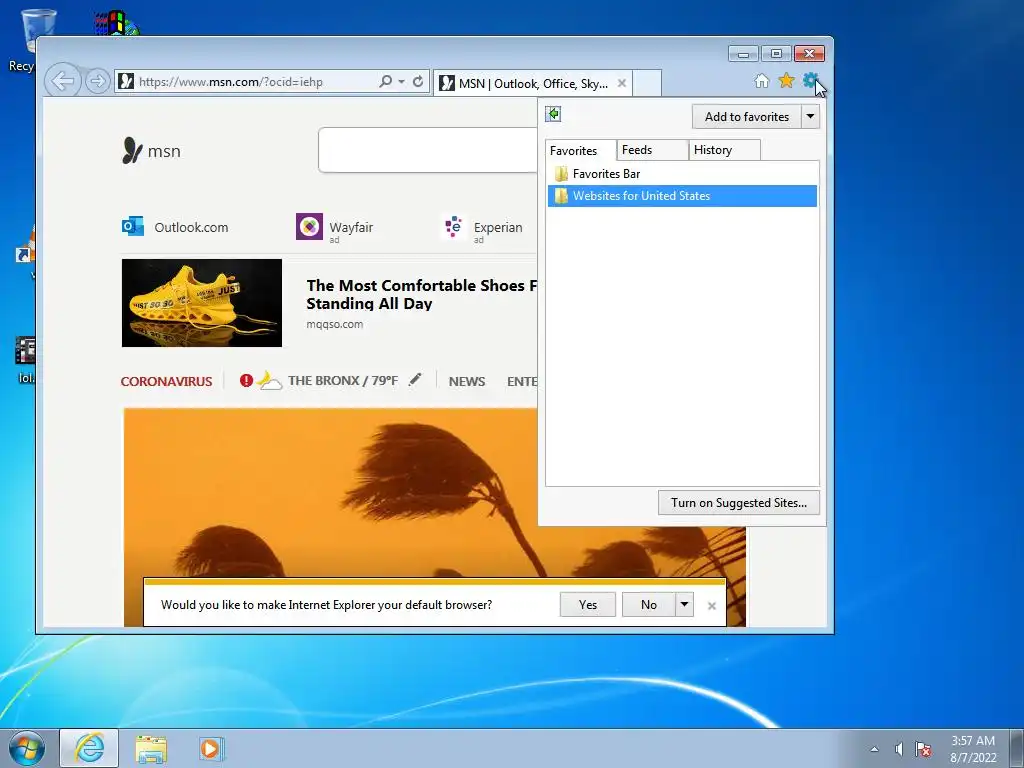
Task: Expand Add to favorites dropdown arrow
Action: (810, 117)
